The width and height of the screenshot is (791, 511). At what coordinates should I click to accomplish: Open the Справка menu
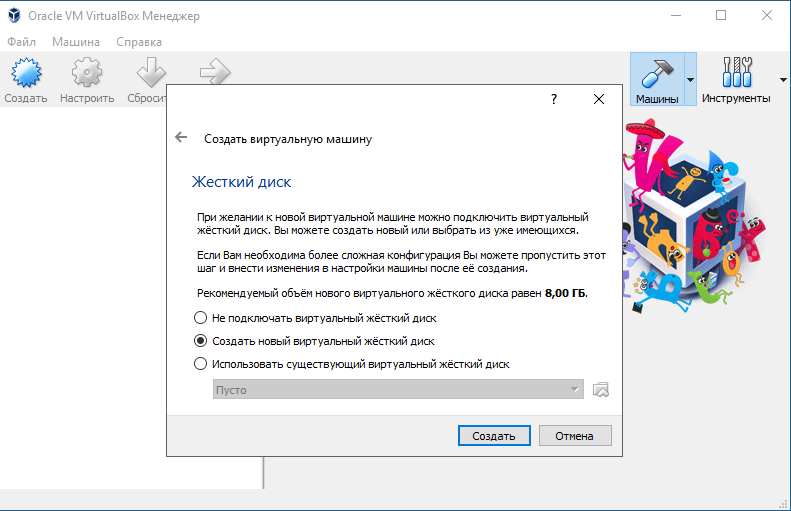point(139,42)
